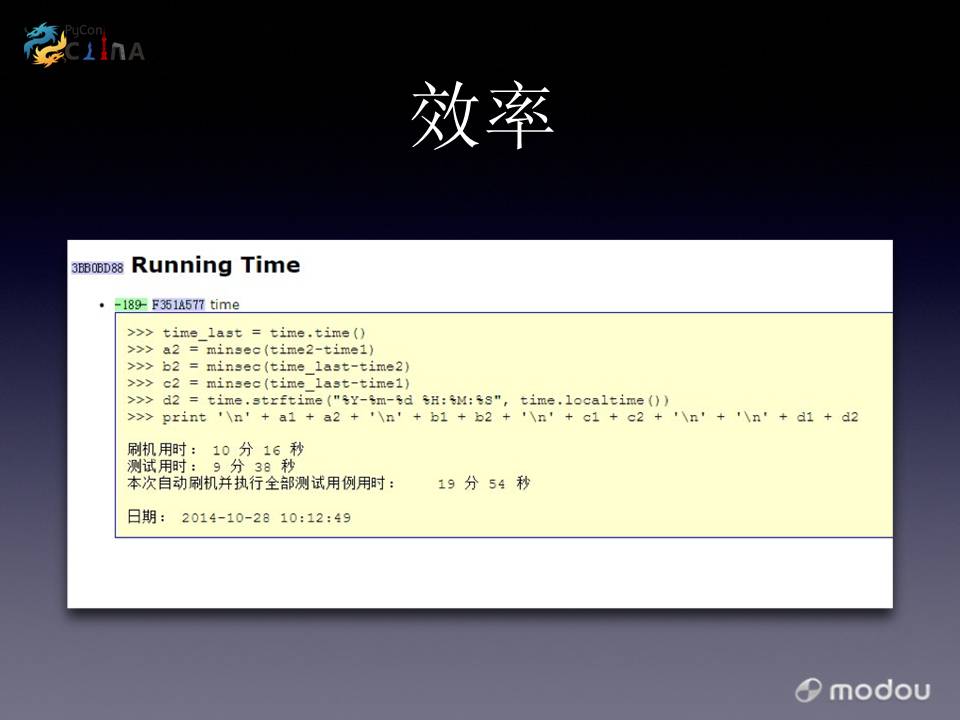Image resolution: width=960 pixels, height=720 pixels.
Task: Open the F351A577 hash link
Action: click(178, 304)
